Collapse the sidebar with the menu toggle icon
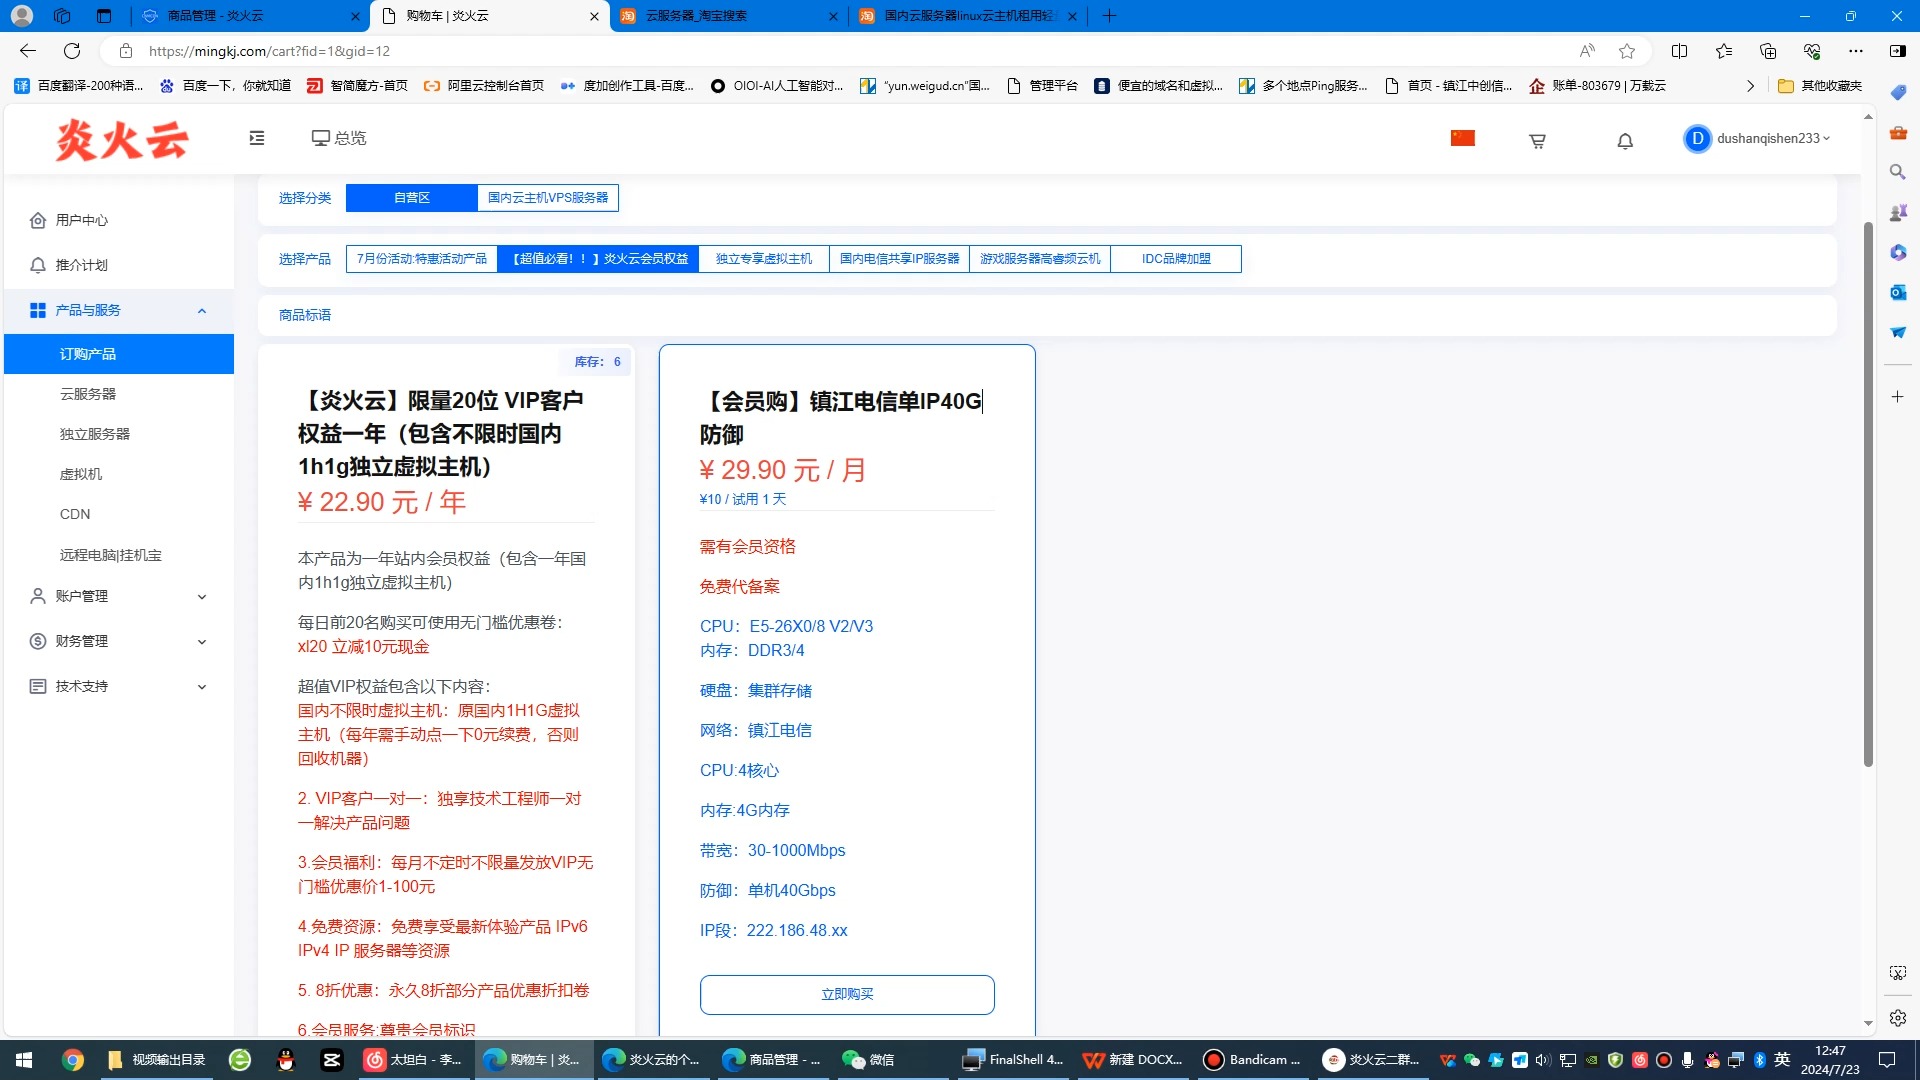This screenshot has height=1080, width=1920. (257, 138)
